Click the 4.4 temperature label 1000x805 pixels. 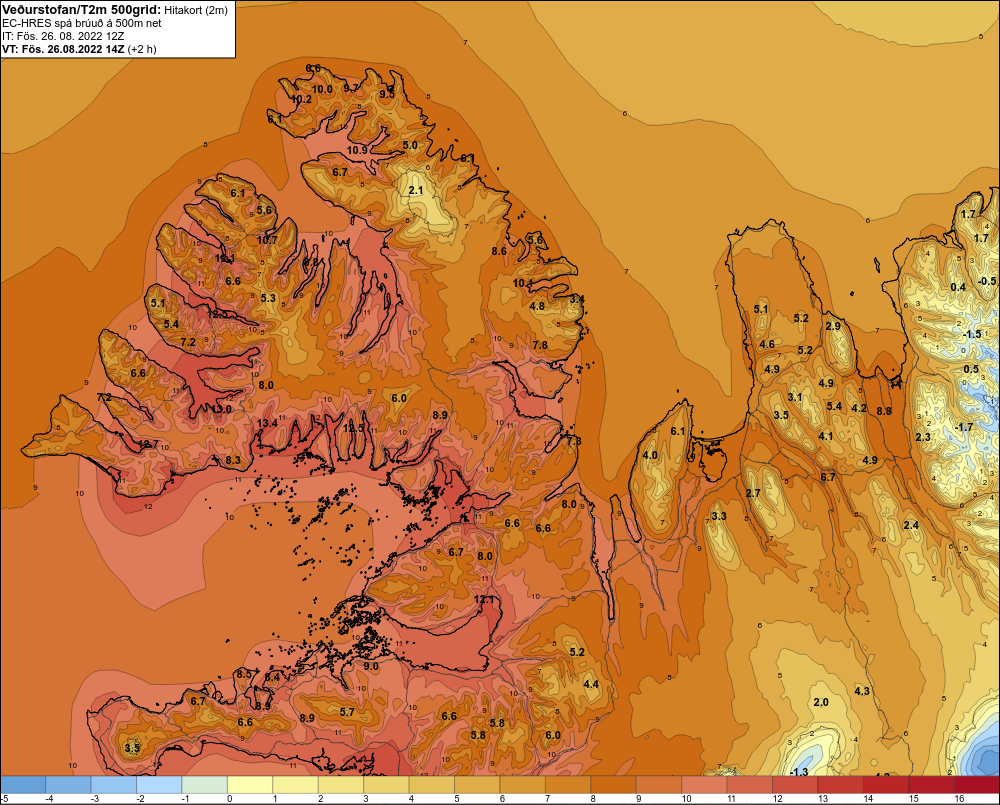[x=591, y=684]
